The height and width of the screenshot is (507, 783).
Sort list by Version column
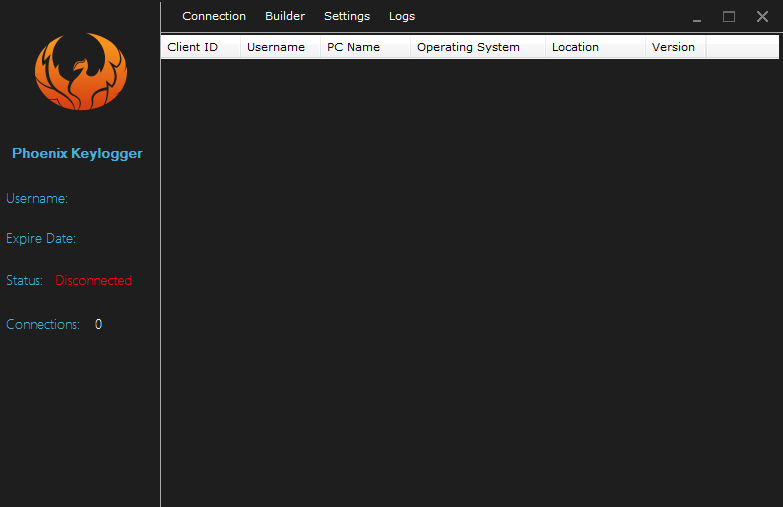(x=673, y=47)
